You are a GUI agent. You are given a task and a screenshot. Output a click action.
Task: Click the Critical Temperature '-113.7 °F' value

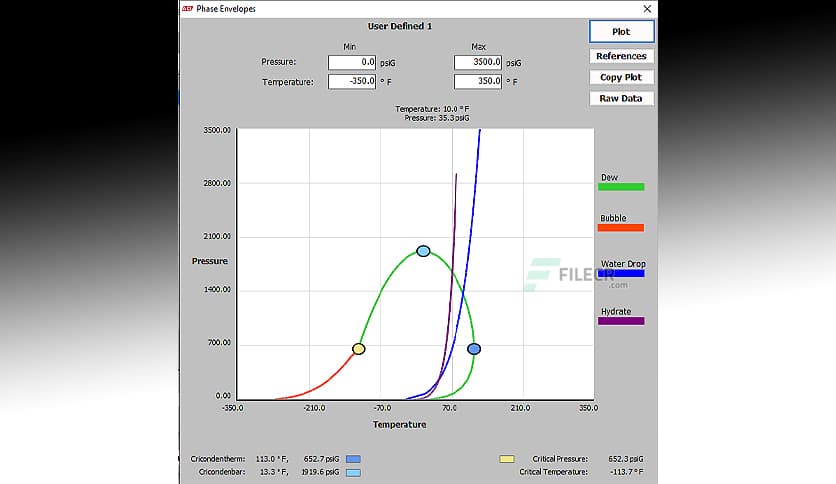[x=626, y=472]
